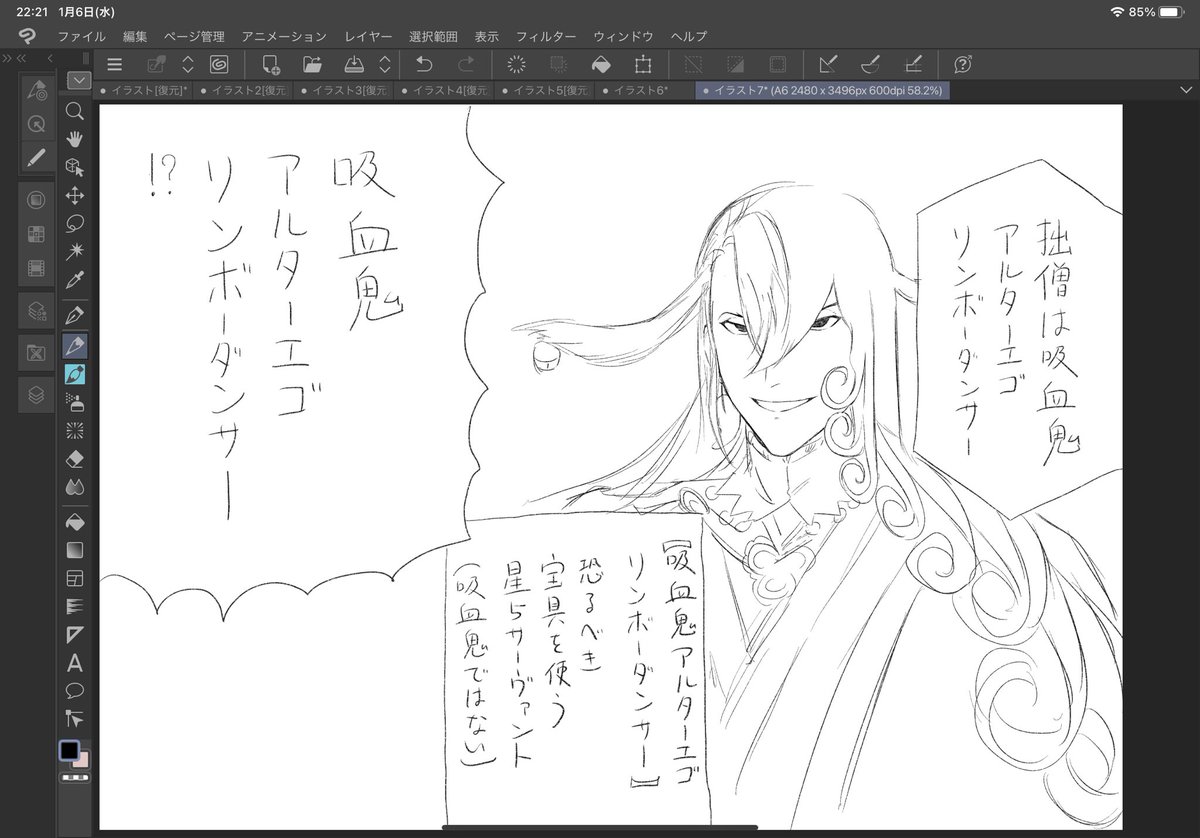Open the Clip Studio logo menu
Viewport: 1200px width, 838px height.
coord(27,36)
